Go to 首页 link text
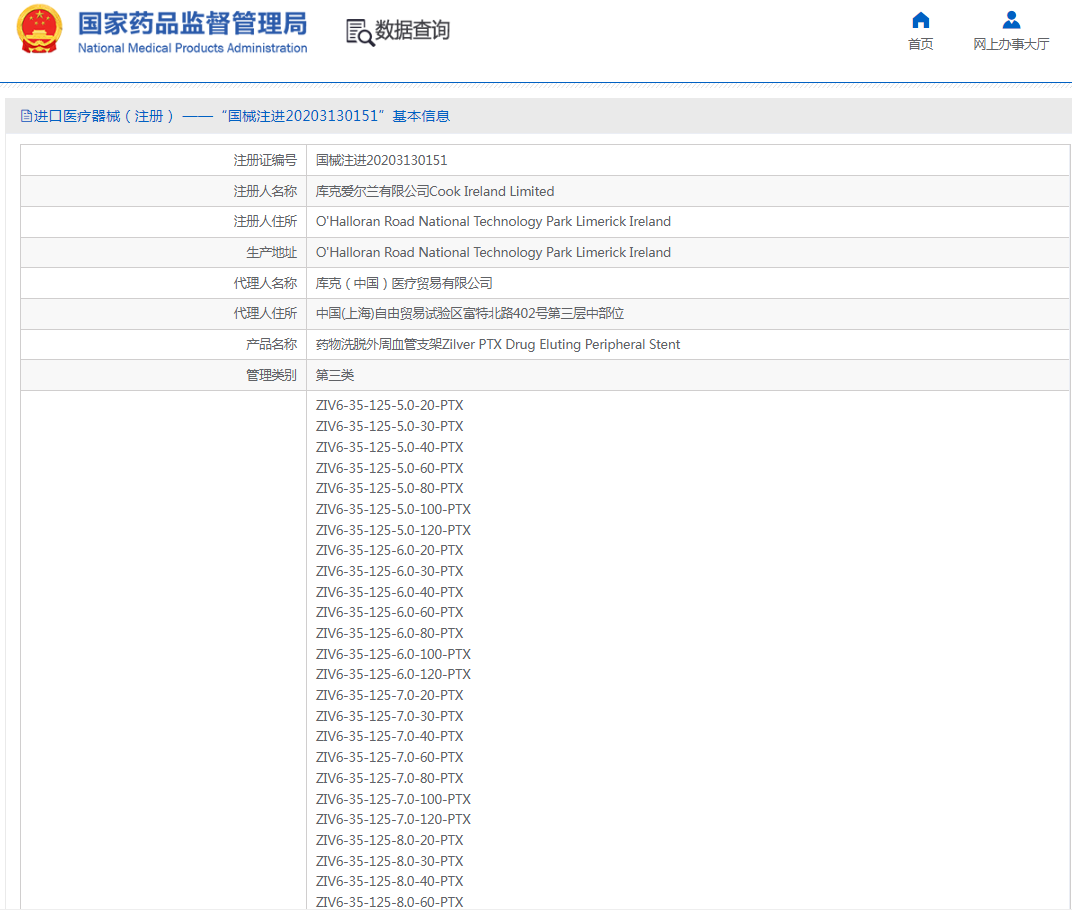 click(920, 44)
